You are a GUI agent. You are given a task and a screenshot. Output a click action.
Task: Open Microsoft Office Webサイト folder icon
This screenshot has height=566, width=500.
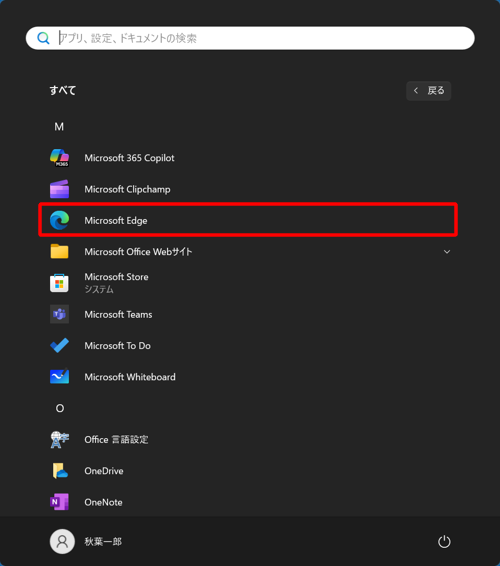[60, 252]
